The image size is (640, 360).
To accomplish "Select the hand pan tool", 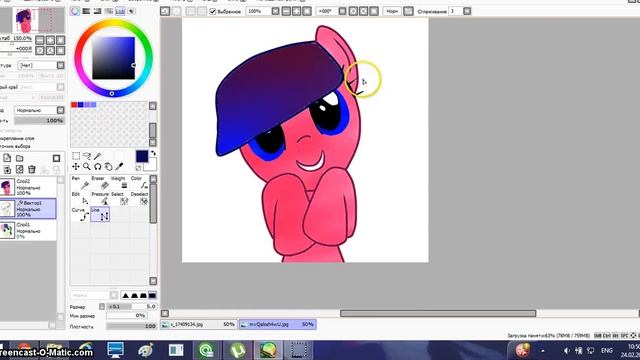I will click(x=108, y=167).
